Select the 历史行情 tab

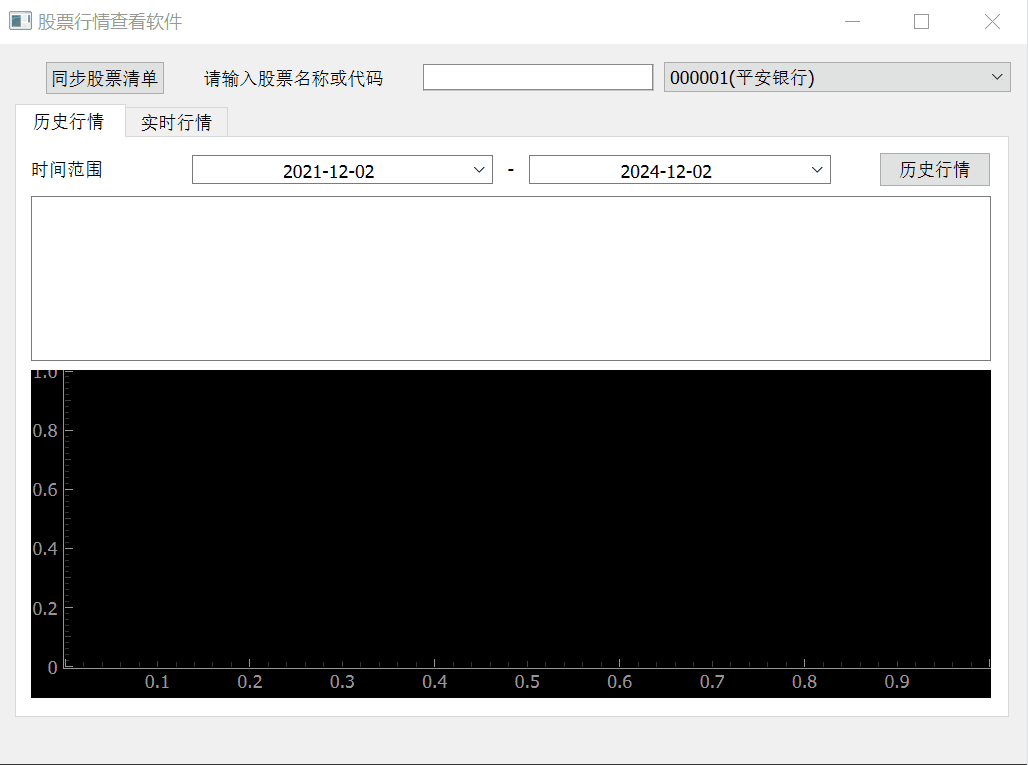click(69, 121)
